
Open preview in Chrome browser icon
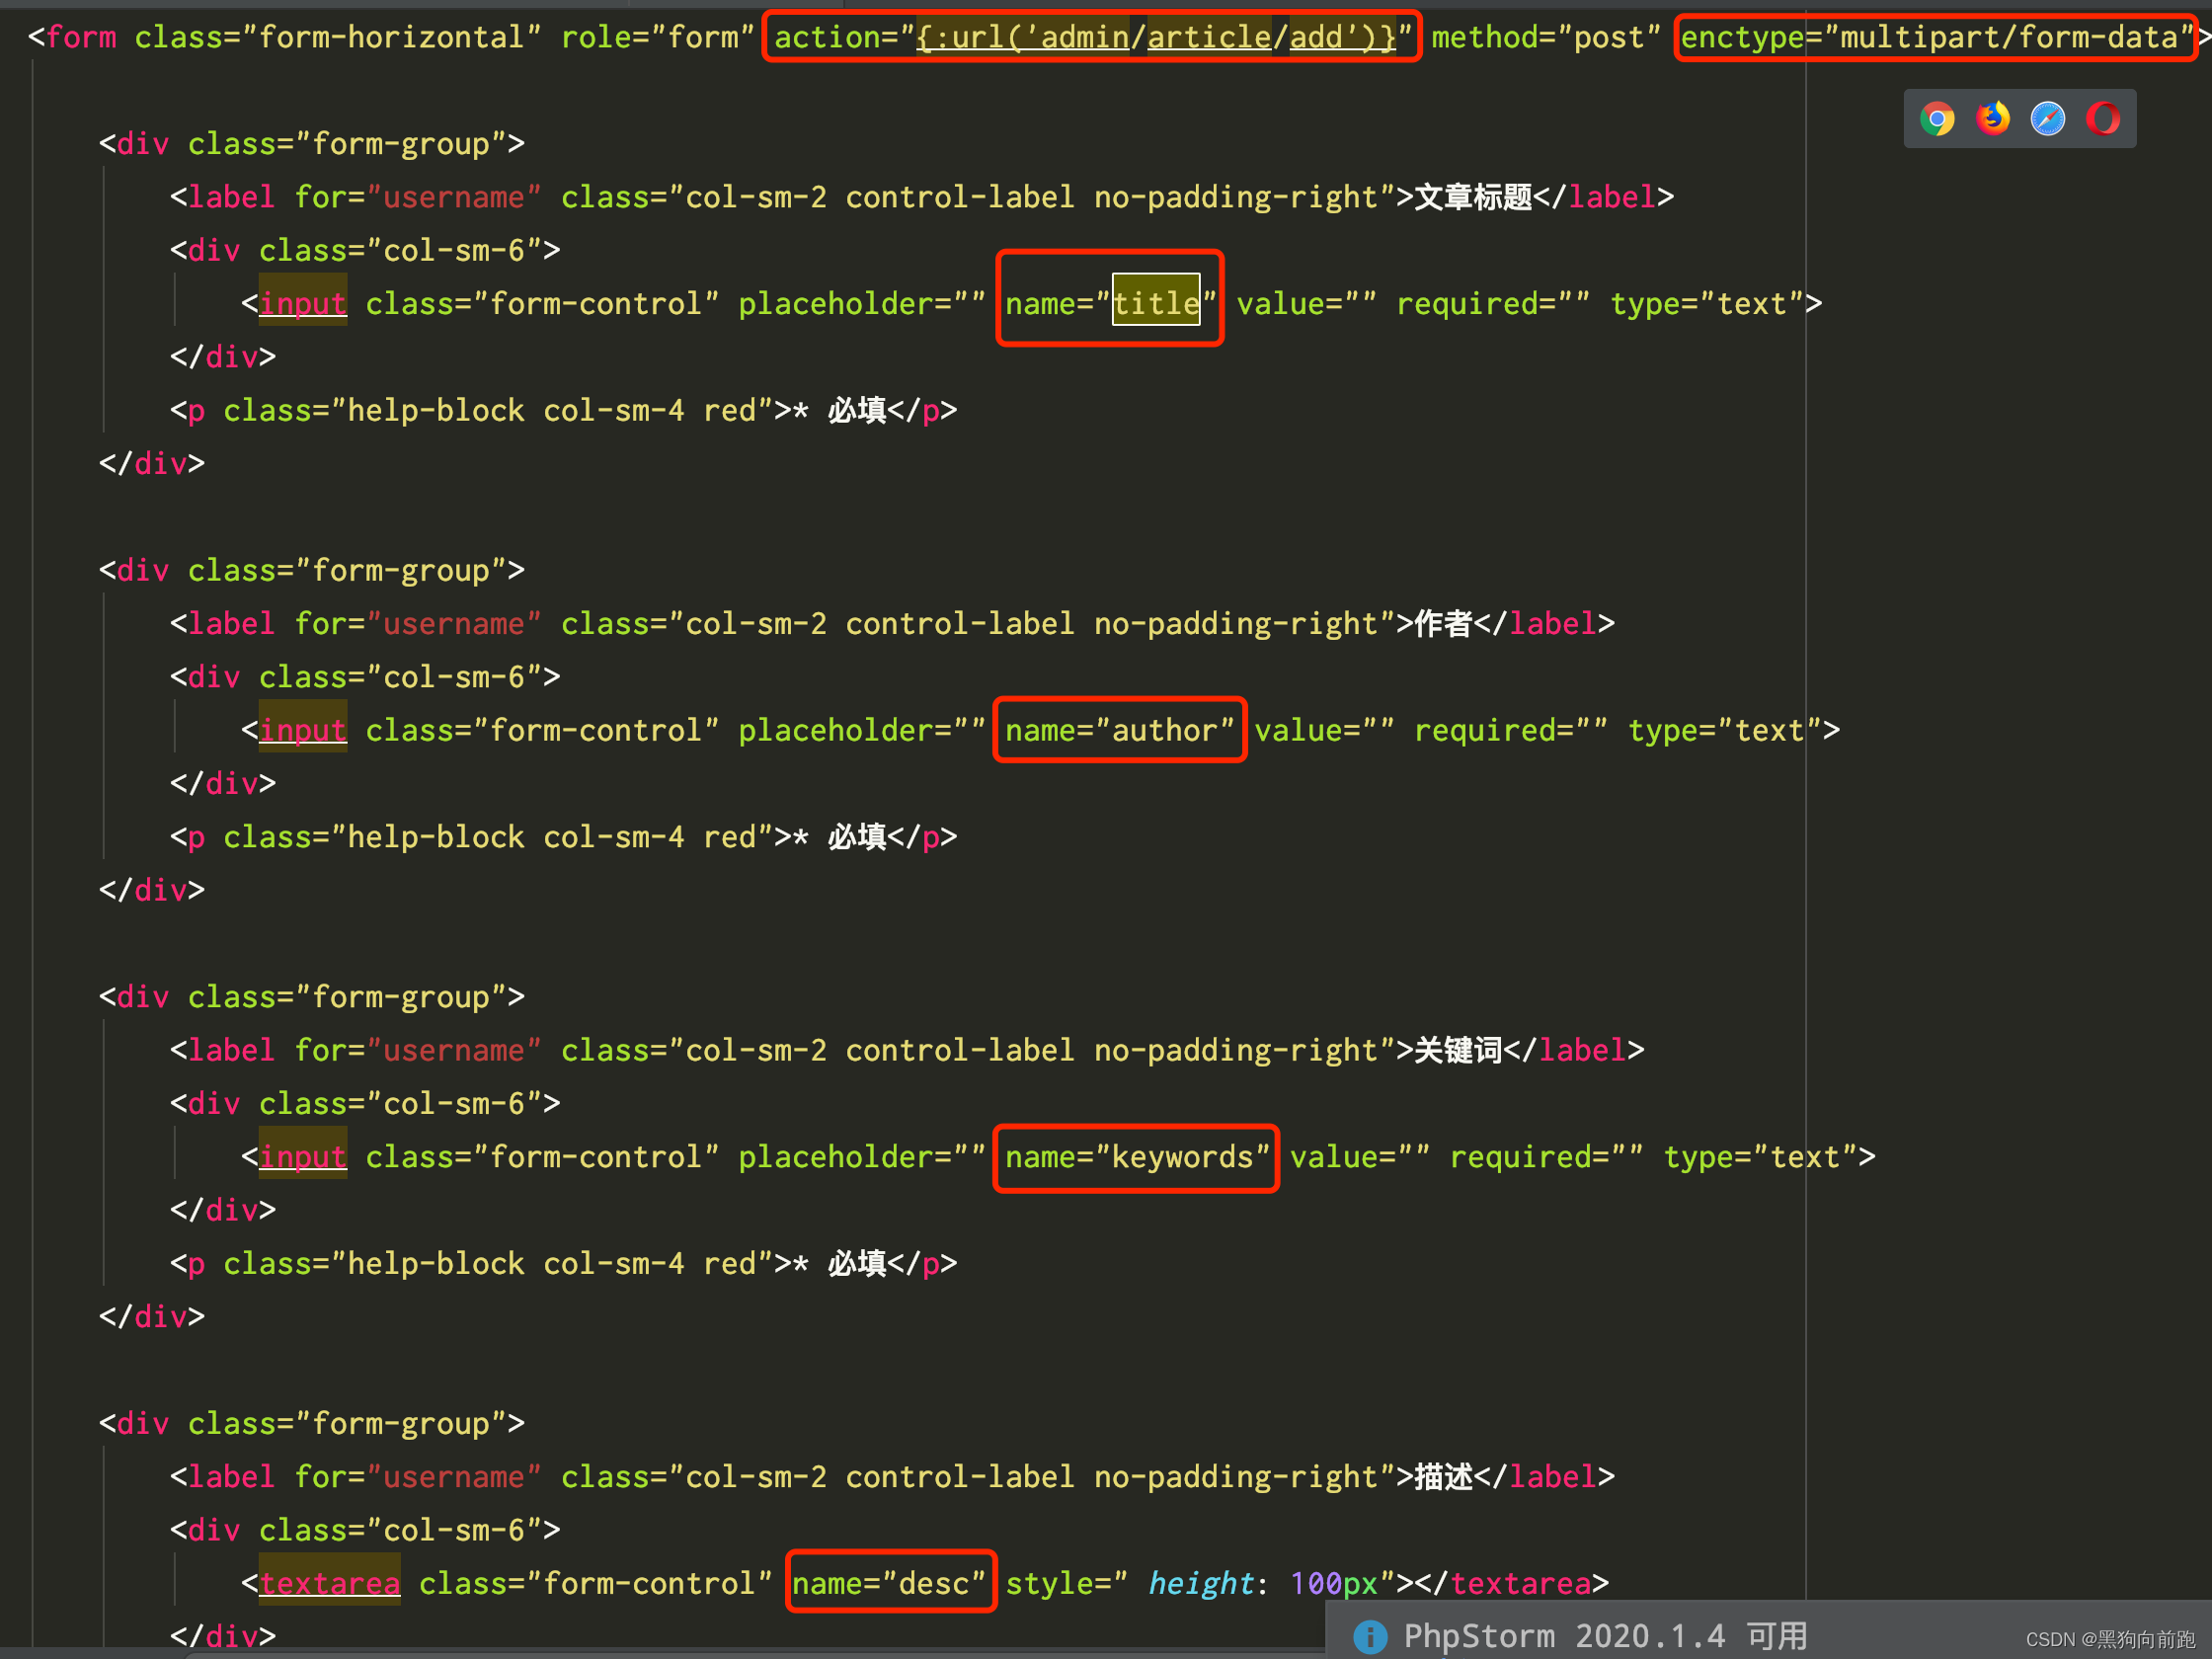pyautogui.click(x=1937, y=119)
